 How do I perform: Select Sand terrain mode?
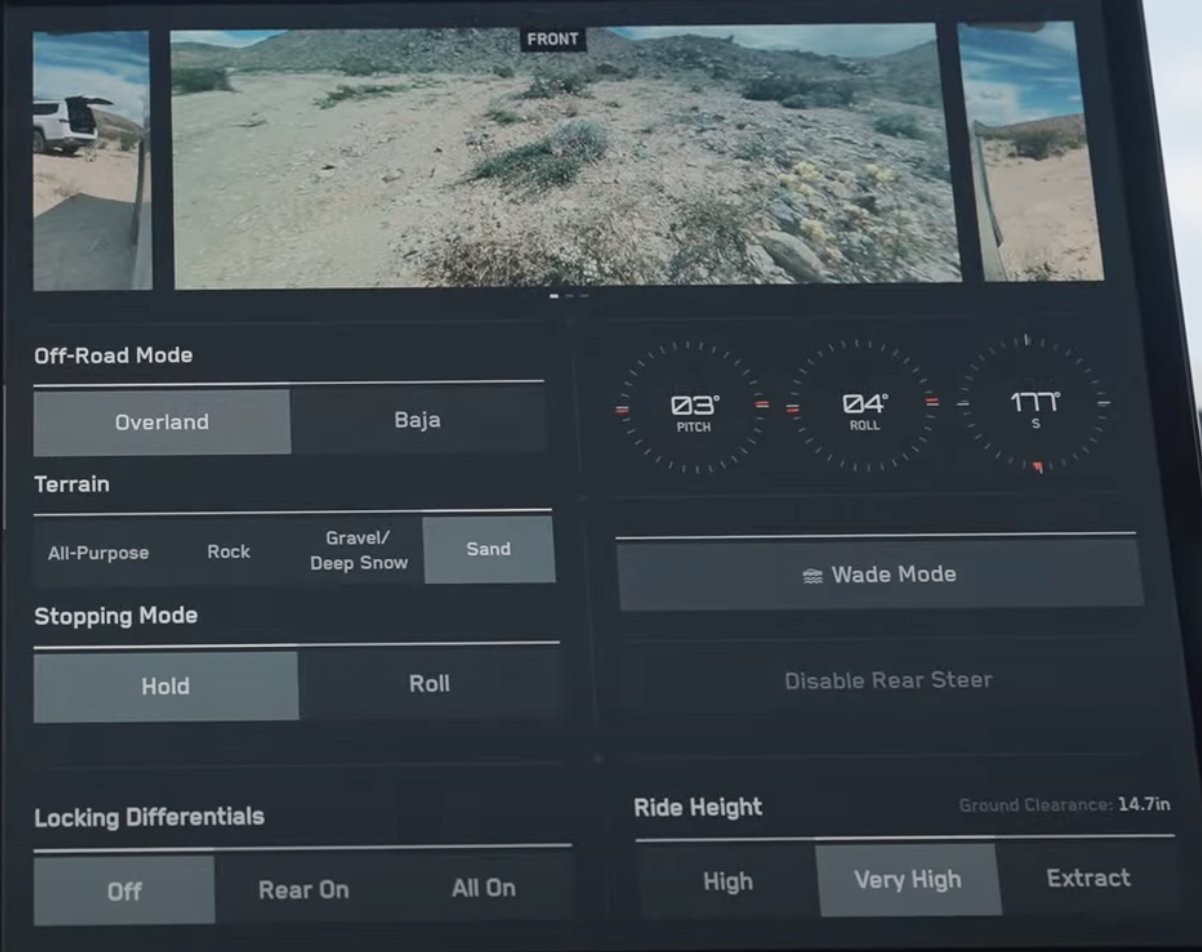488,549
